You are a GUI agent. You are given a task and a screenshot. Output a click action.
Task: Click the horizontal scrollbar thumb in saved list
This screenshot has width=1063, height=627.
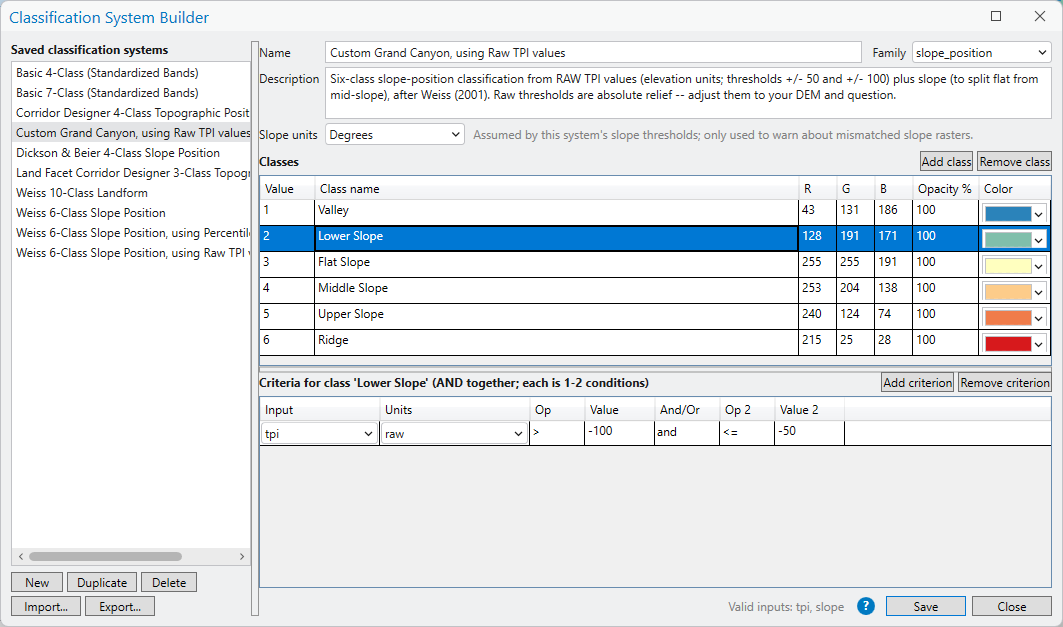pos(105,557)
